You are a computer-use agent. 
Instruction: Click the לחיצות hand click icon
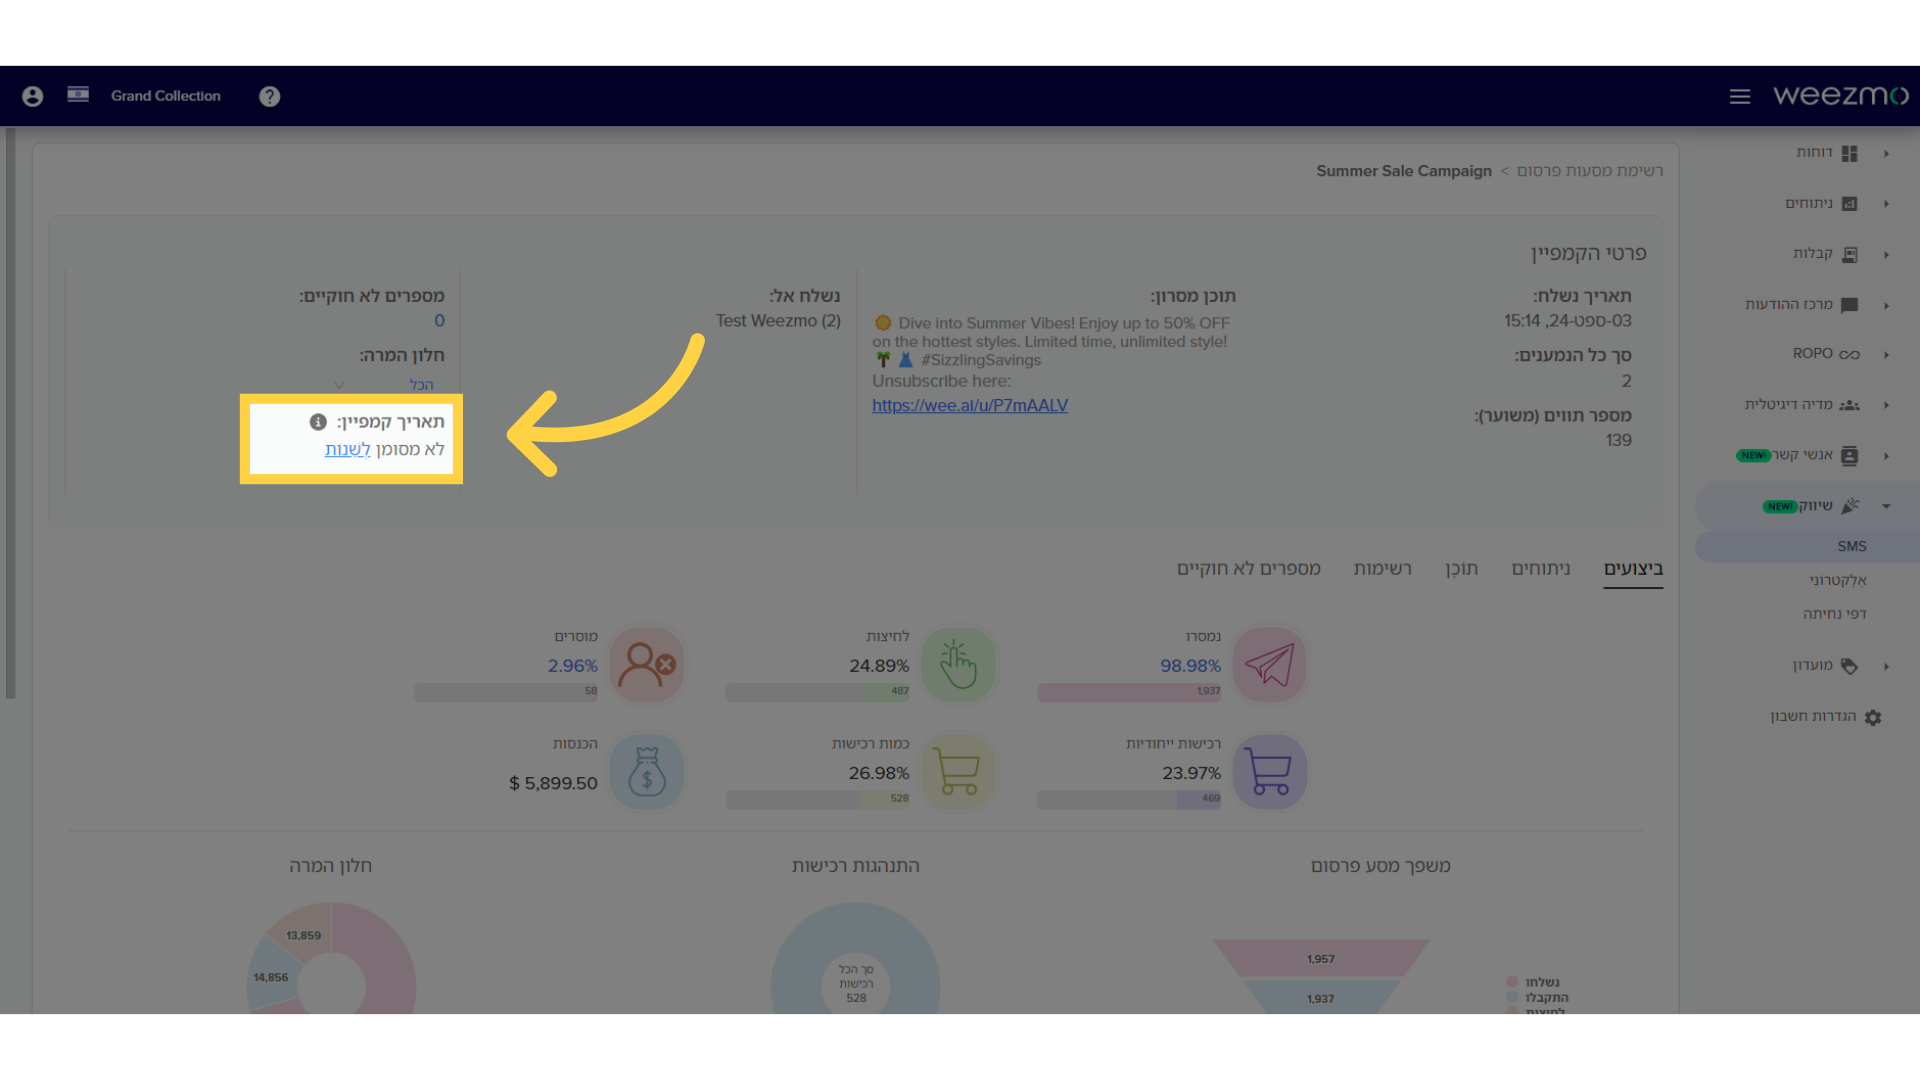[x=958, y=664]
